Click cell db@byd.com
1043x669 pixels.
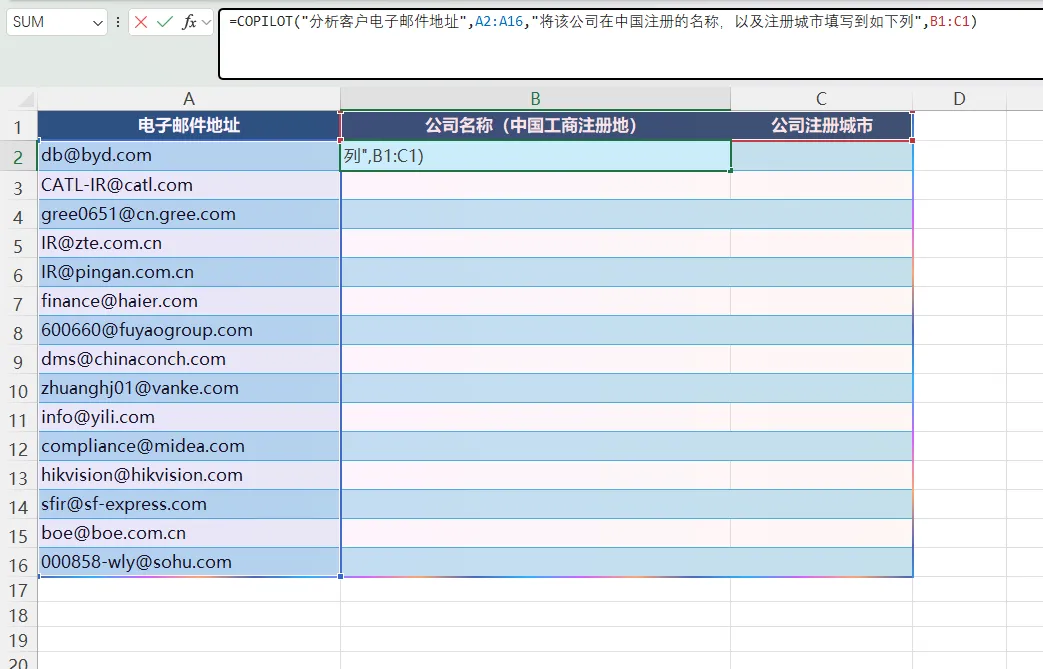pyautogui.click(x=189, y=156)
